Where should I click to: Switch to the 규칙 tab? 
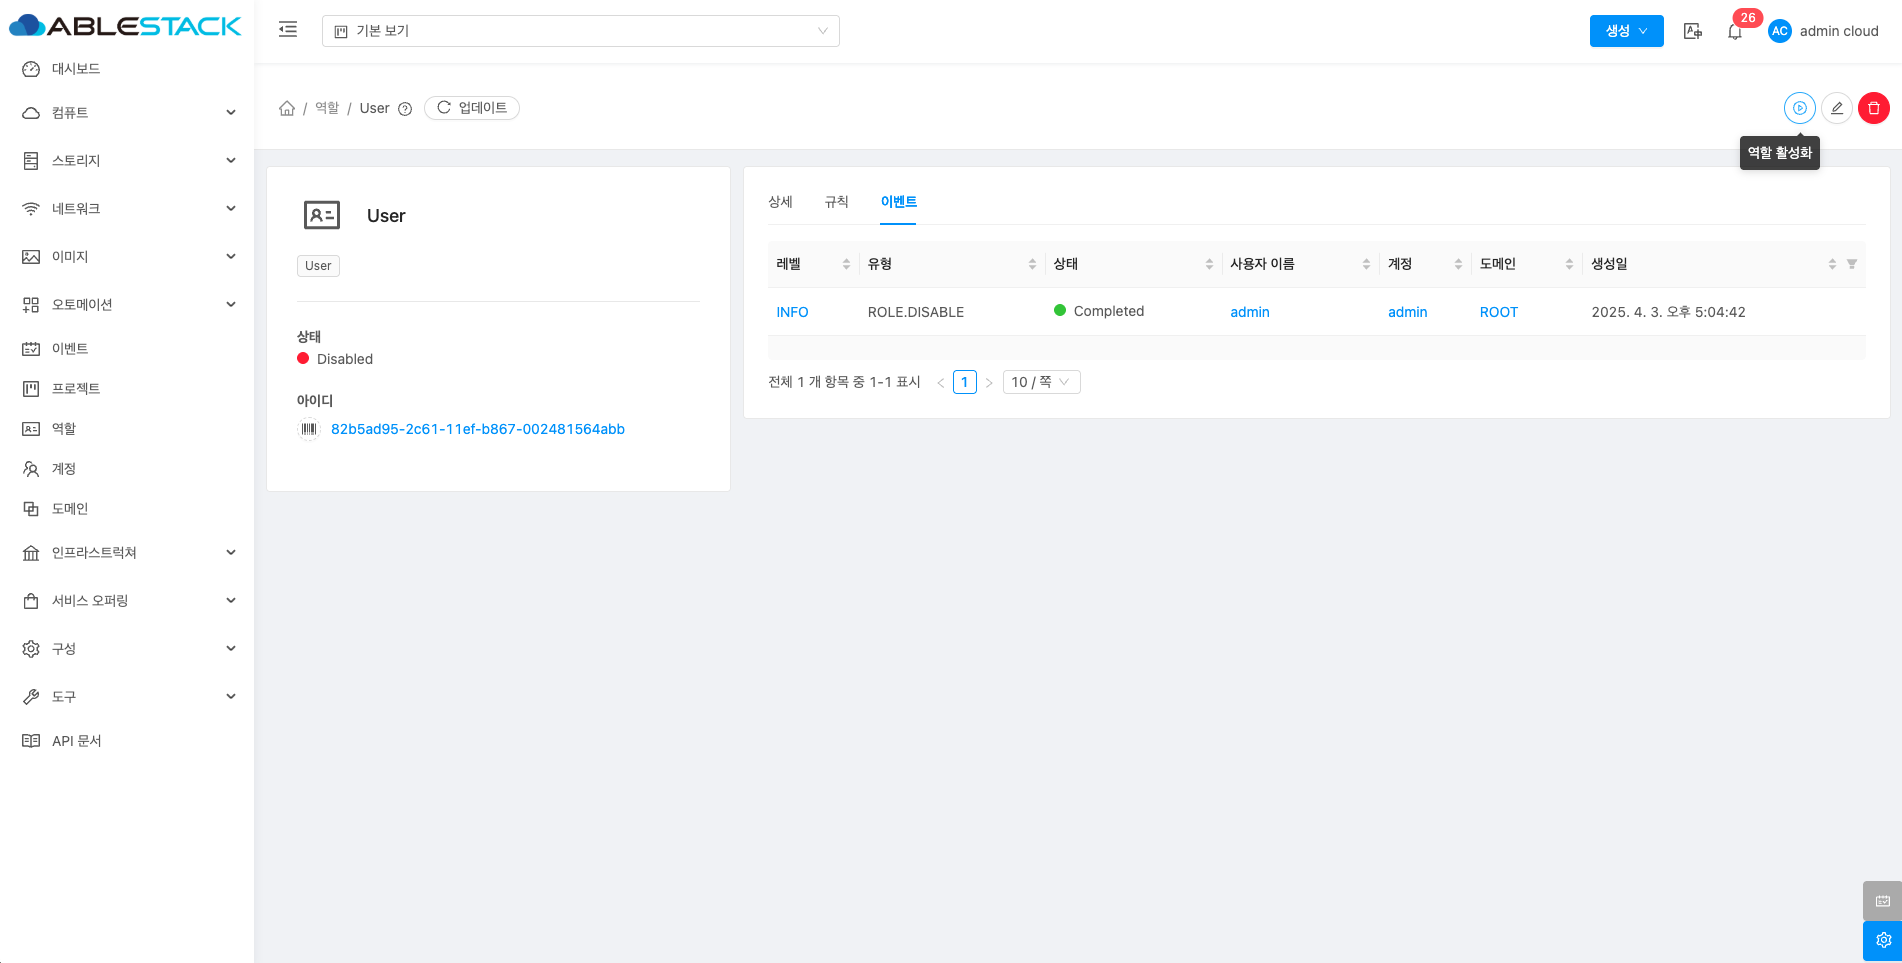[836, 202]
